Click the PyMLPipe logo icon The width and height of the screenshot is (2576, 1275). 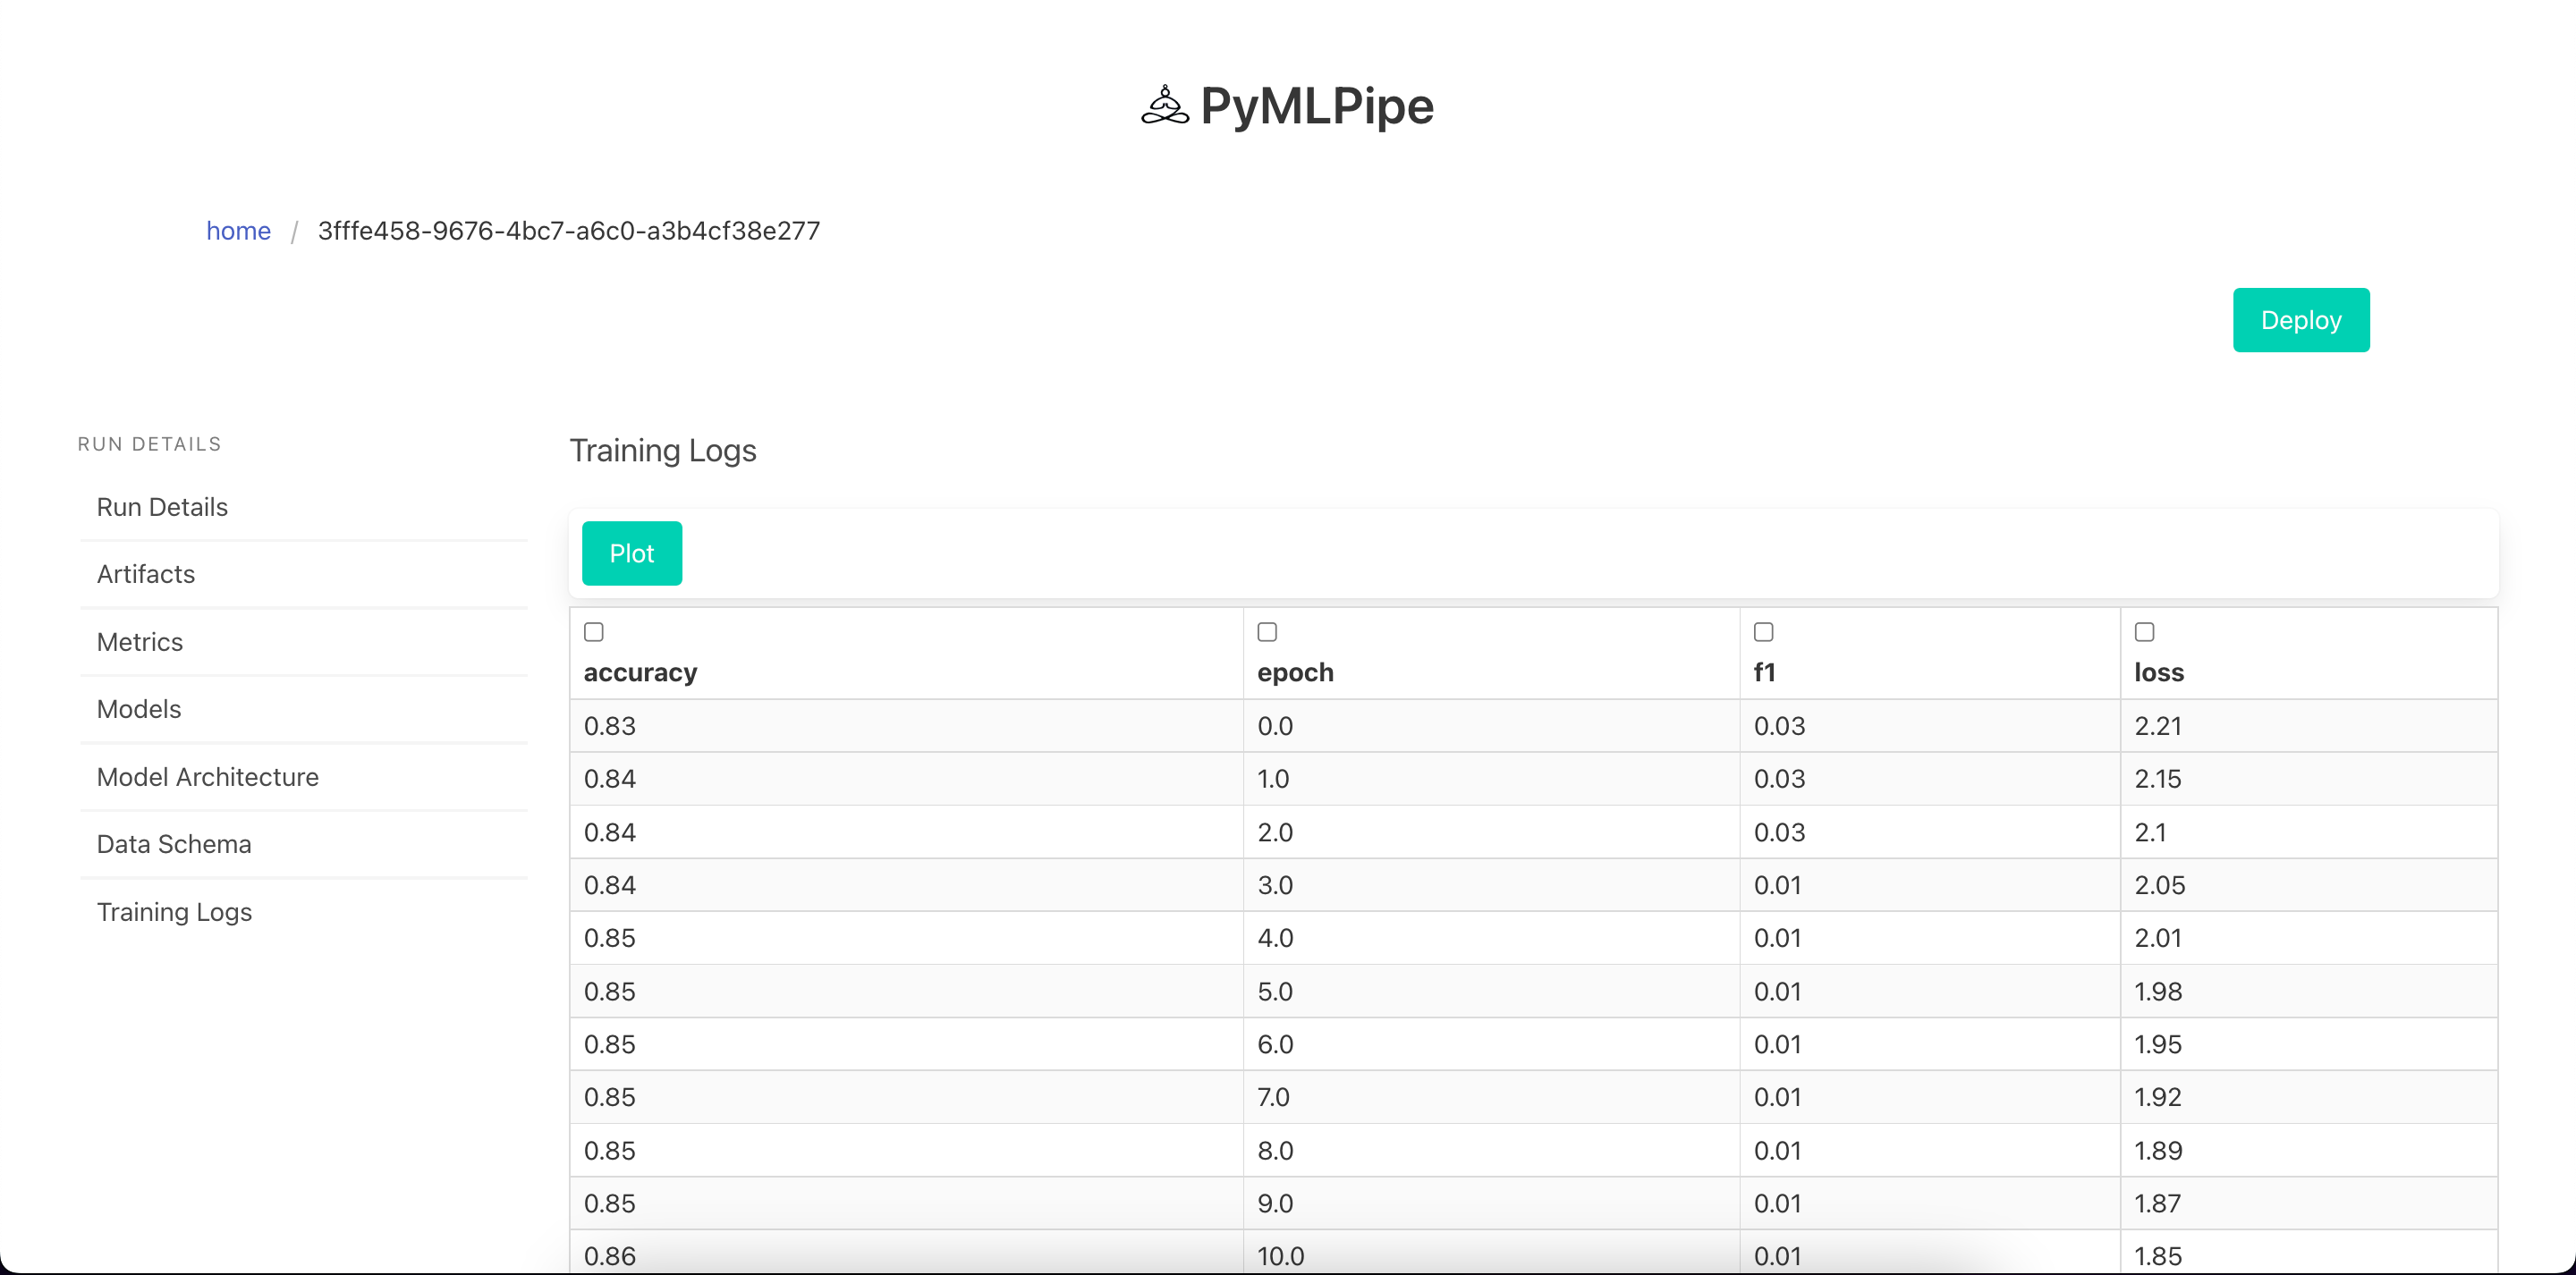click(x=1164, y=106)
